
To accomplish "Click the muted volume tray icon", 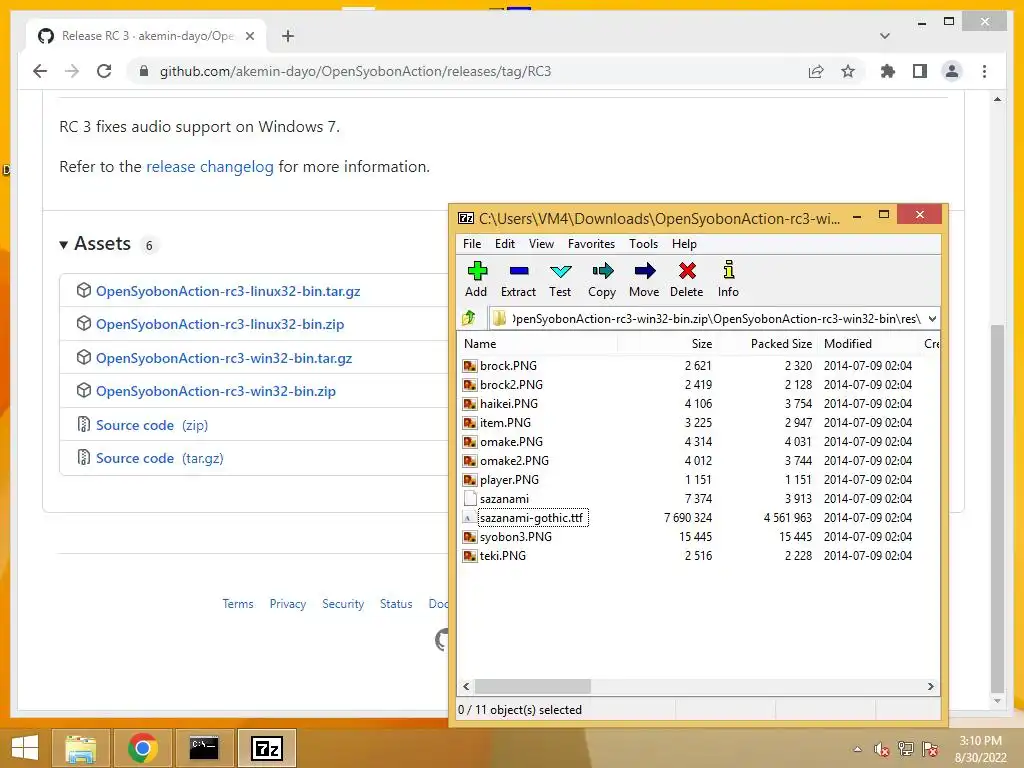I will 881,749.
